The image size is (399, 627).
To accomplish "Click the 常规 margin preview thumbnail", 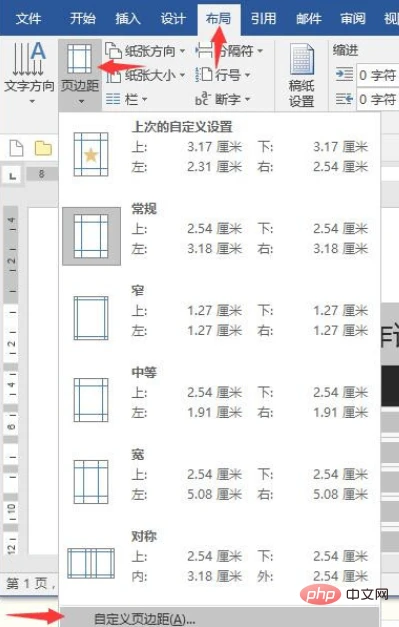I will point(91,236).
